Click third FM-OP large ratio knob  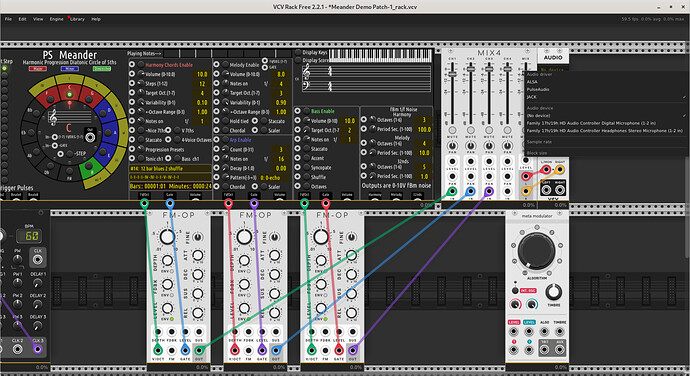click(x=321, y=237)
